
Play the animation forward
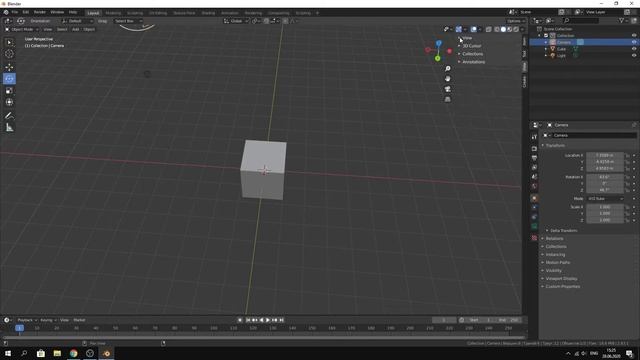[x=268, y=320]
